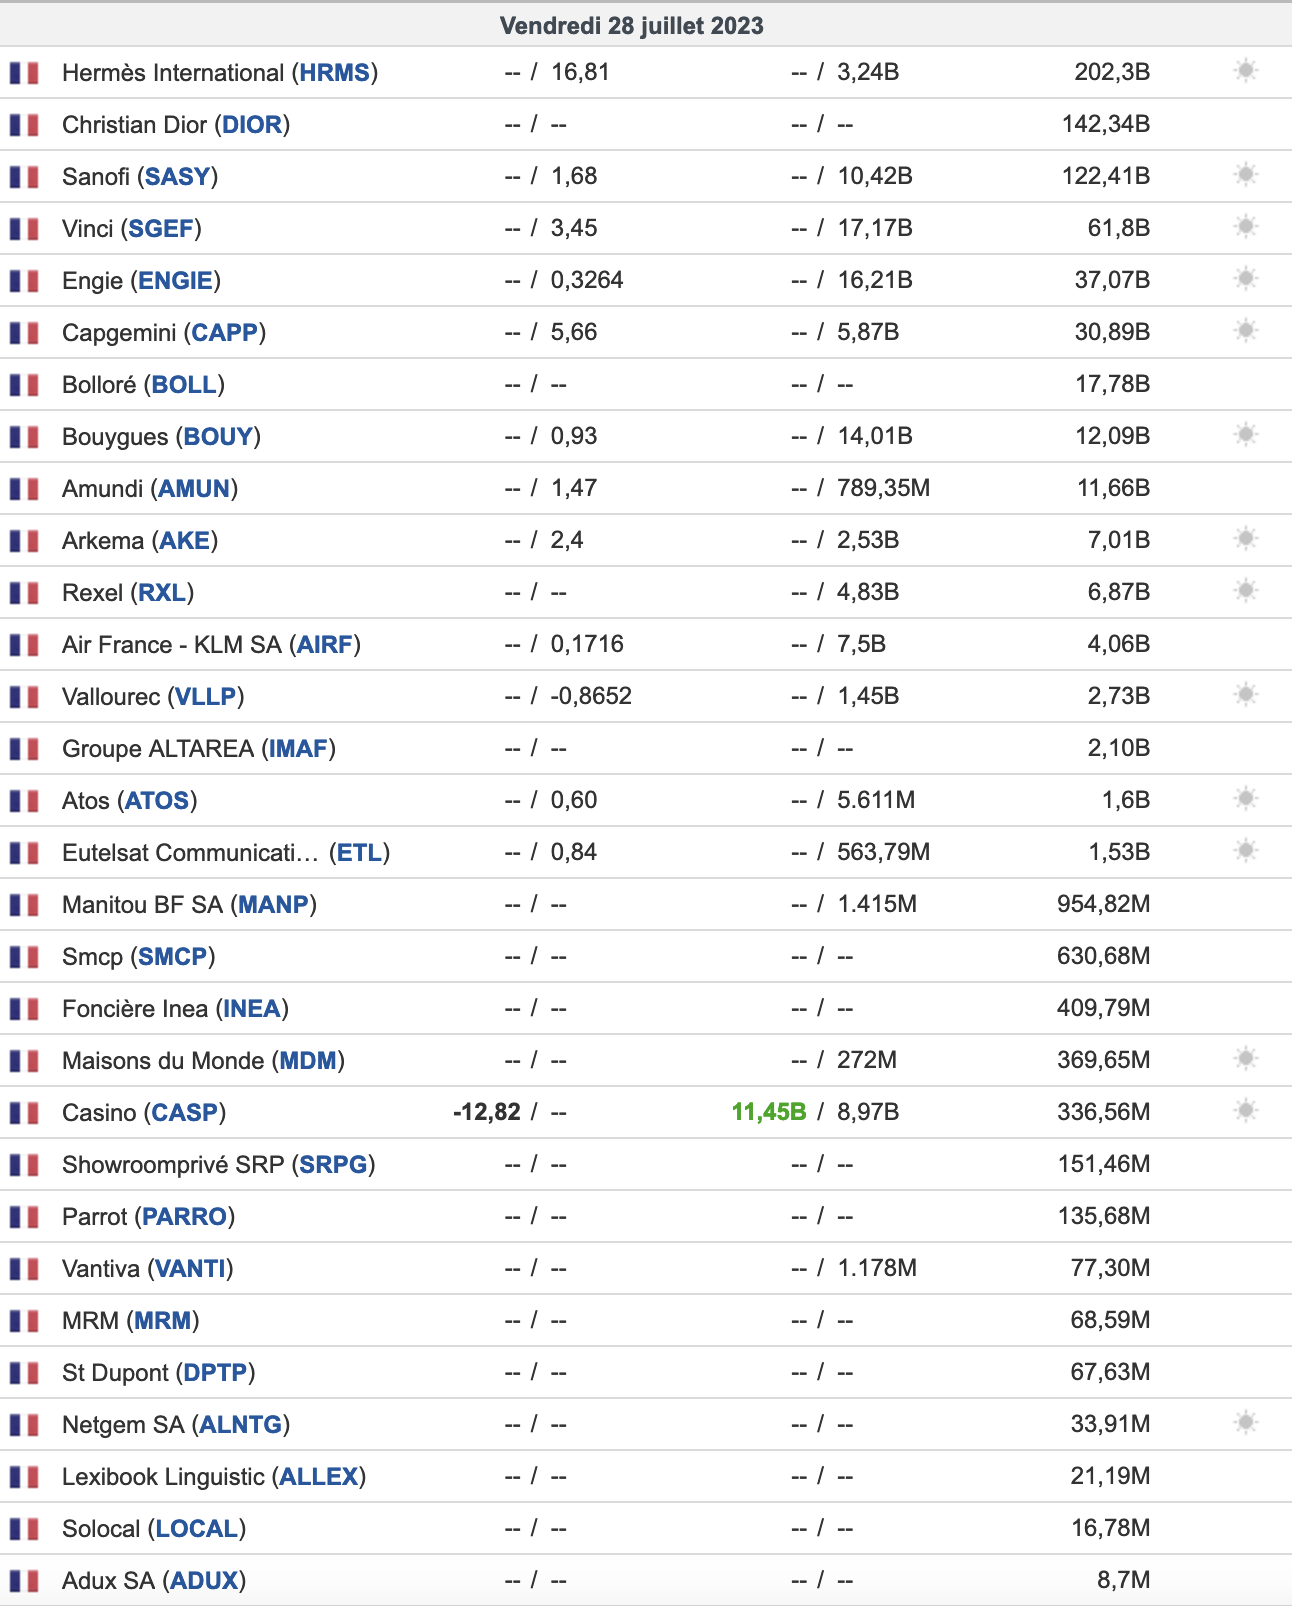Click the sun icon in Engie row
This screenshot has width=1292, height=1606.
coord(1245,279)
